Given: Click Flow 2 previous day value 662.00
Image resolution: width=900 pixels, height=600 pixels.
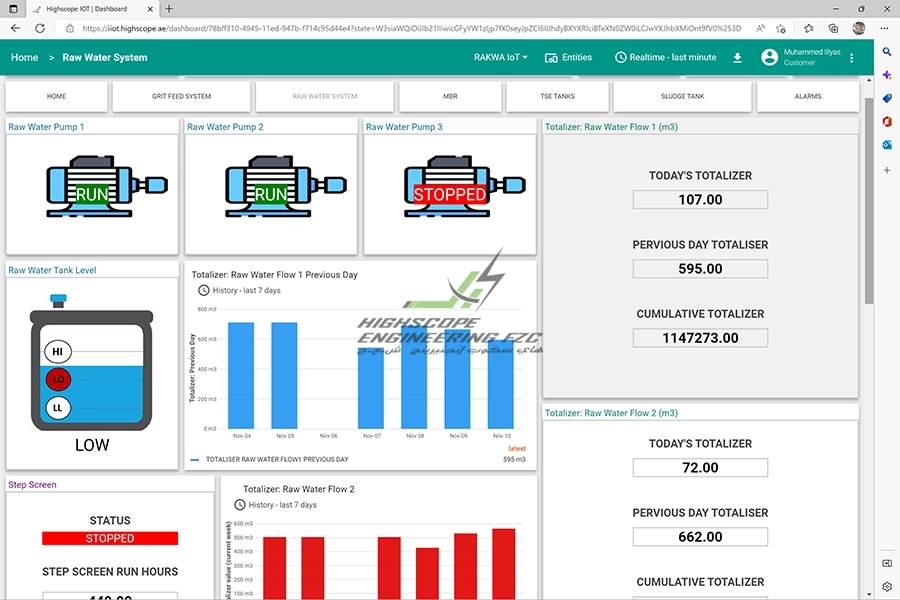Looking at the screenshot, I should (700, 537).
